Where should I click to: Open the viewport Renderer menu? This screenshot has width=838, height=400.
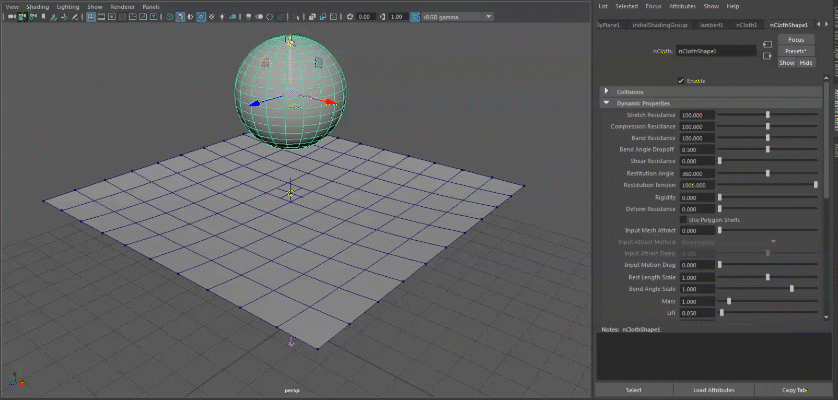click(123, 7)
